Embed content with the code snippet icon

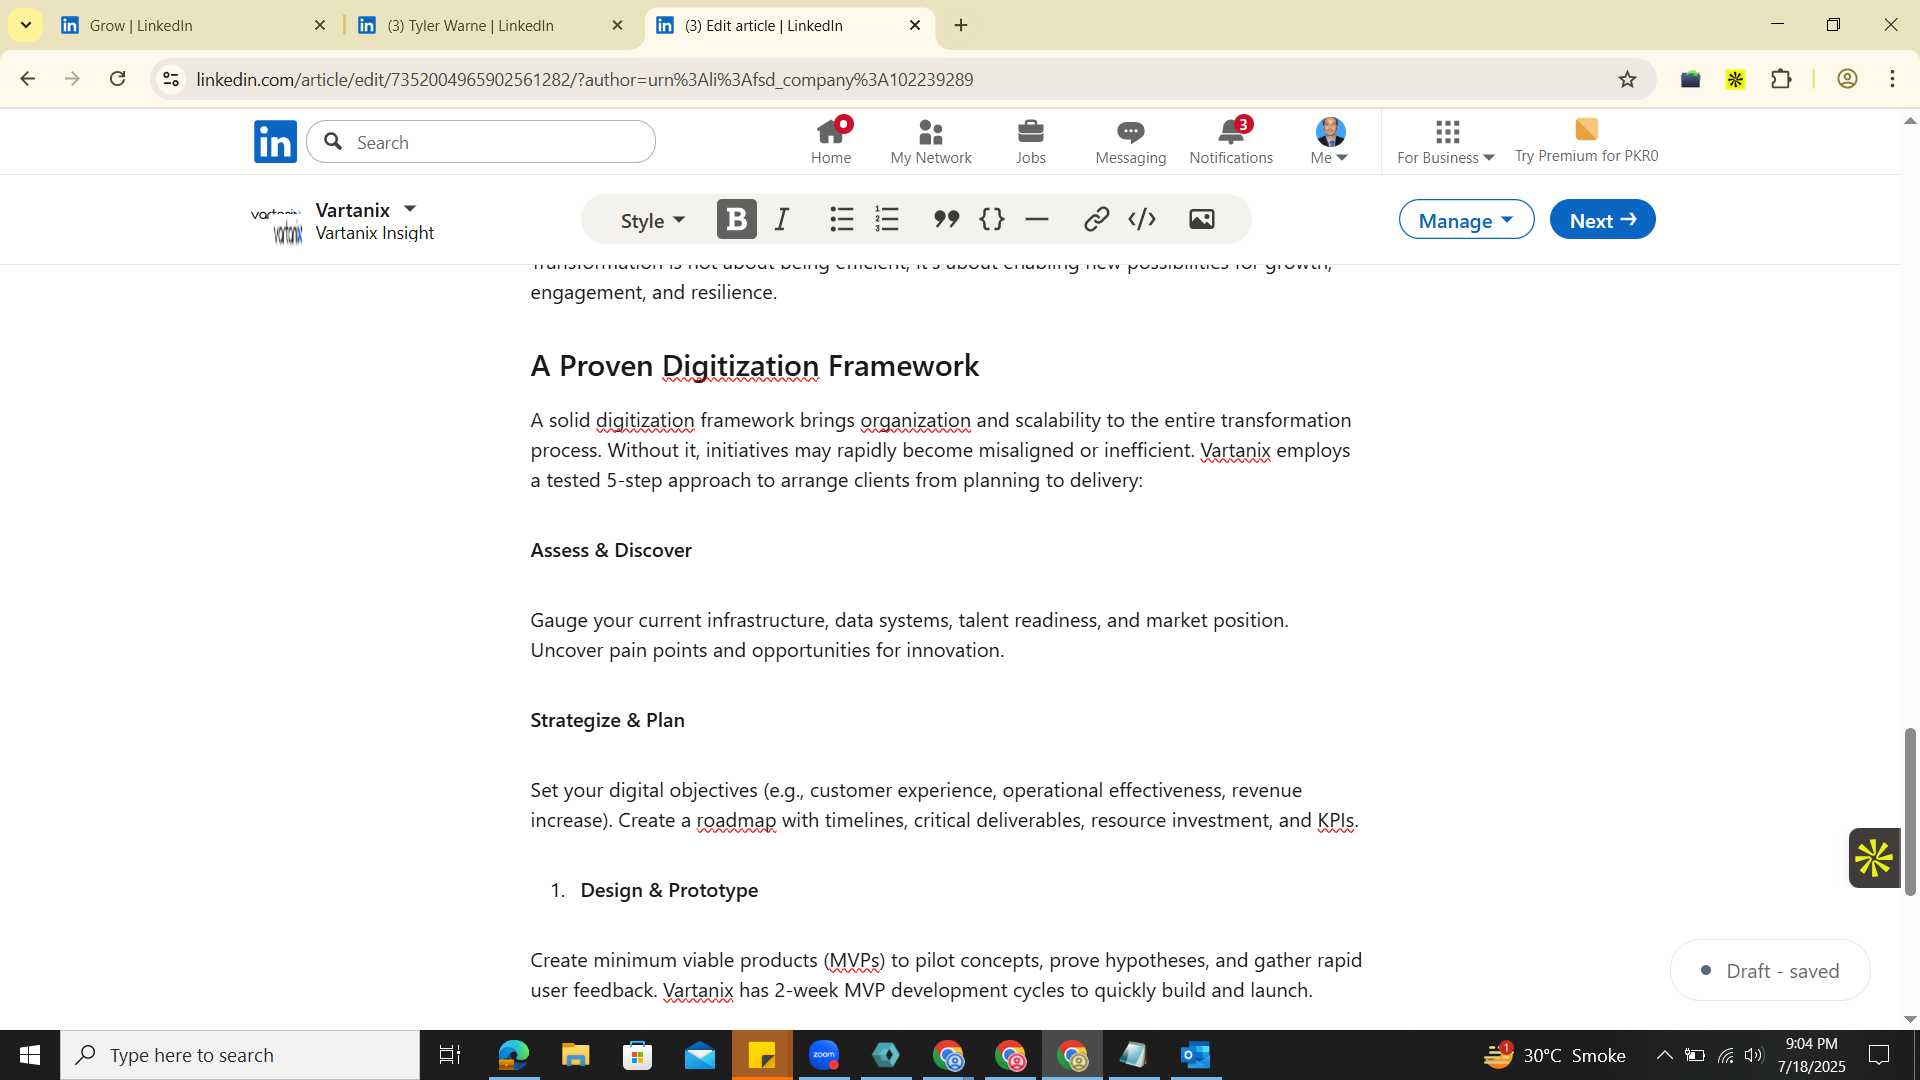point(1142,219)
